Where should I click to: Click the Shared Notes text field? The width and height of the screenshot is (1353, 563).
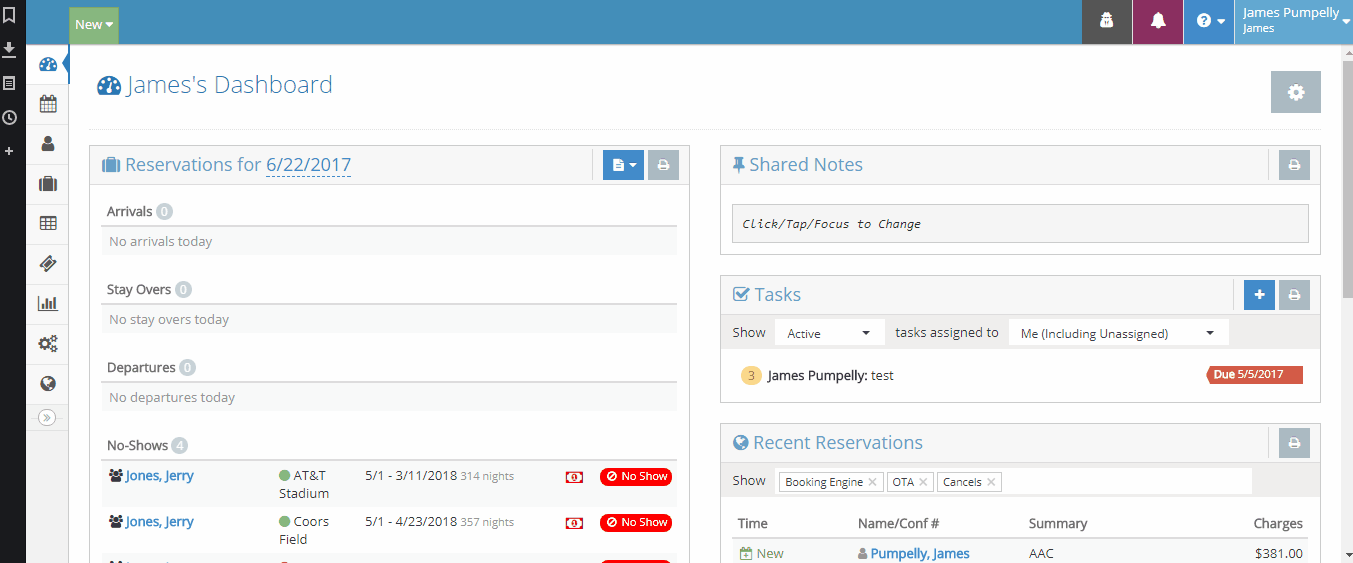1019,224
